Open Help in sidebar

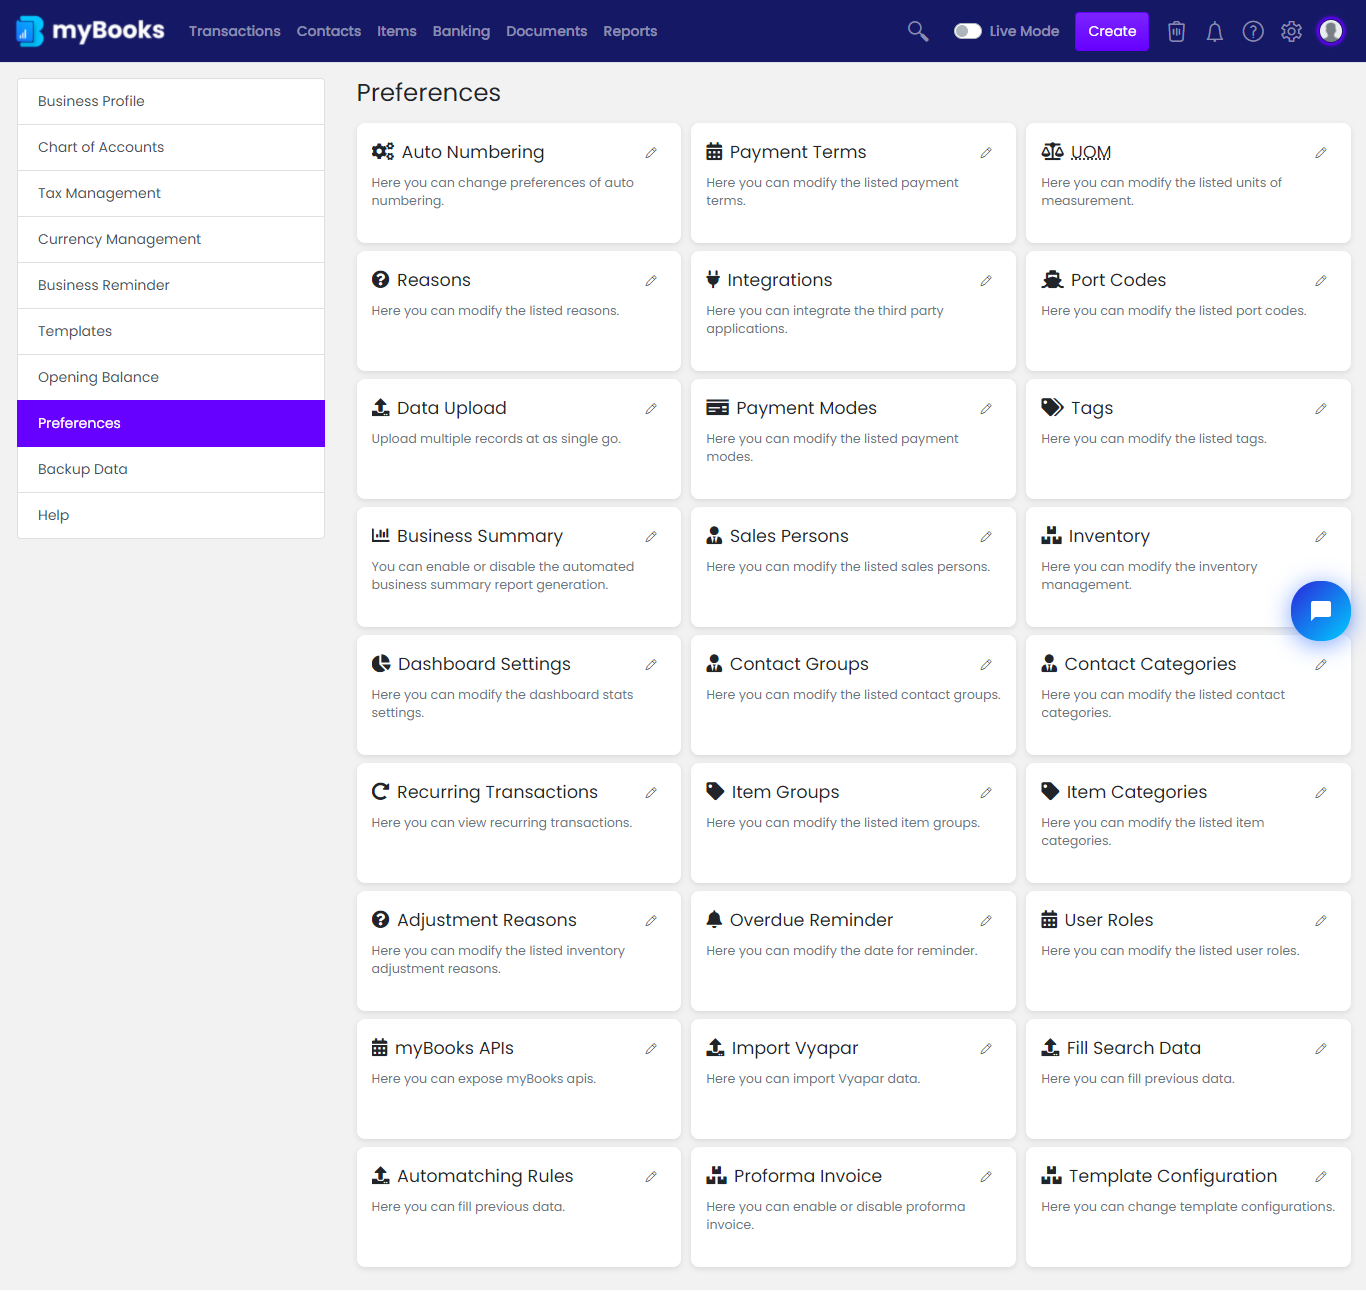coord(171,515)
